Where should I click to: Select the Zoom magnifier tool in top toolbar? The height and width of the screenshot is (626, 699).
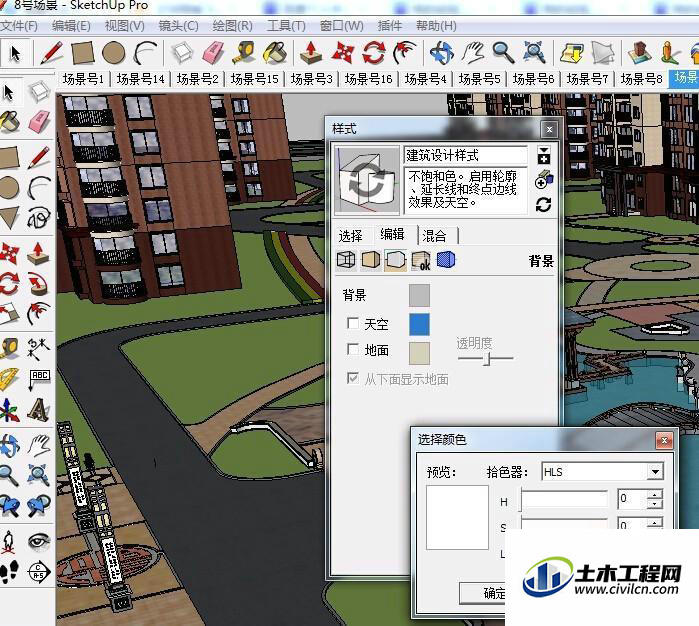[503, 53]
